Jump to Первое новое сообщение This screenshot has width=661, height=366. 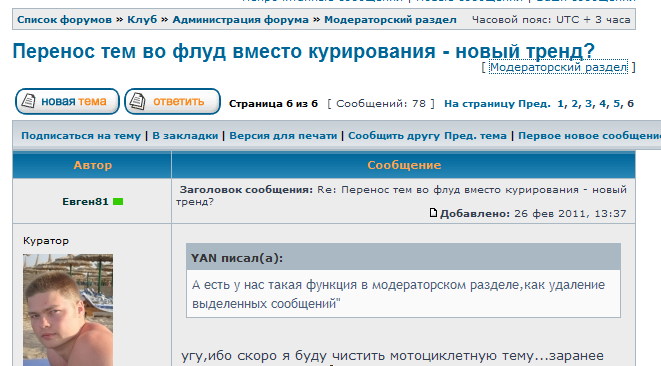[589, 136]
